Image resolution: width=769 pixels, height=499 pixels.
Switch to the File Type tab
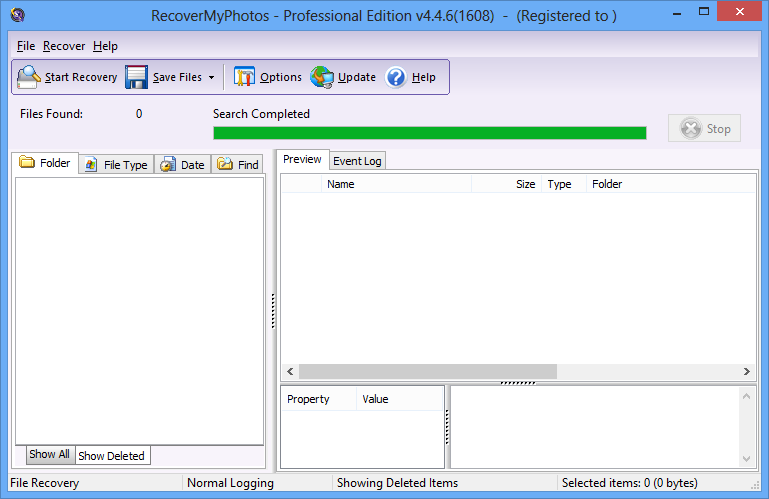[116, 165]
